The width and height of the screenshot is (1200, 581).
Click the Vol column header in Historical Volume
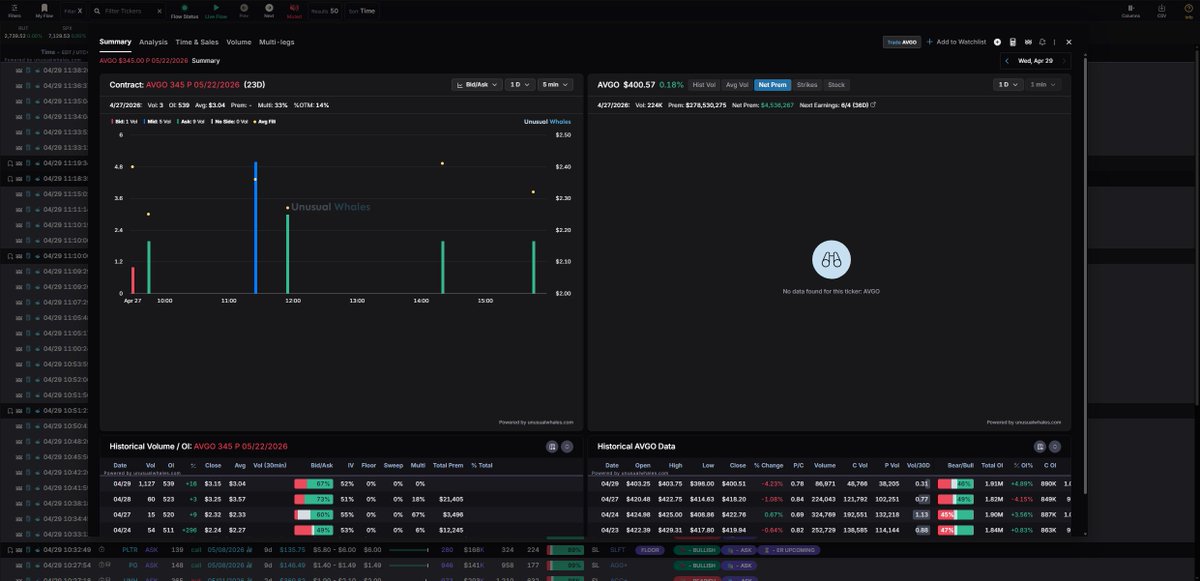pos(150,465)
